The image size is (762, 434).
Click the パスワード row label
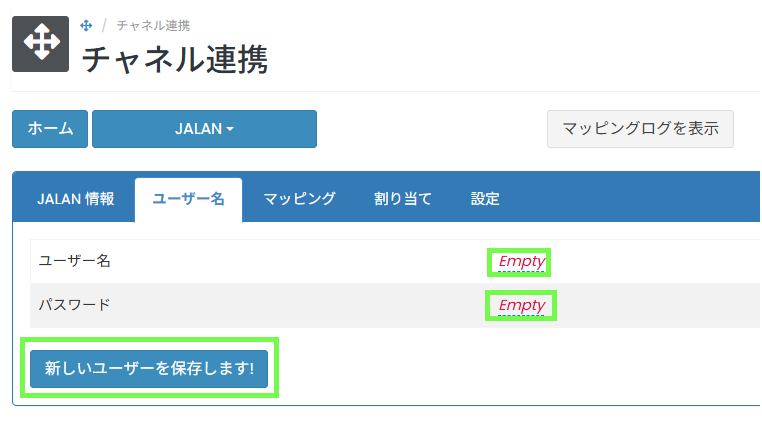point(74,305)
